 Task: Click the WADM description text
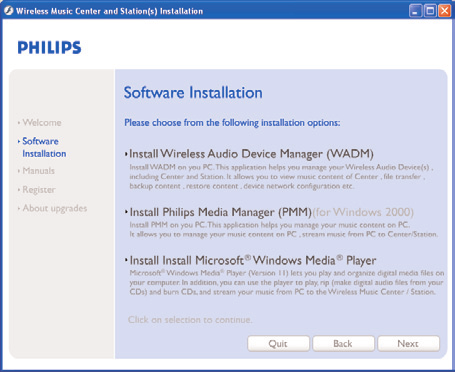(281, 176)
